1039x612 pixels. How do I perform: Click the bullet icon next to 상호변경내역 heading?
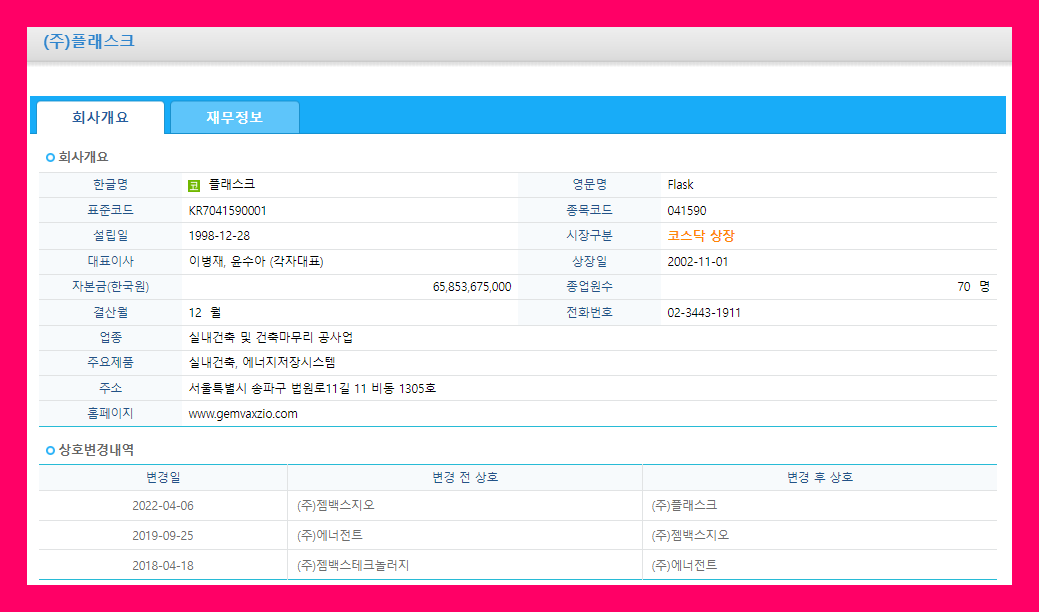50,450
